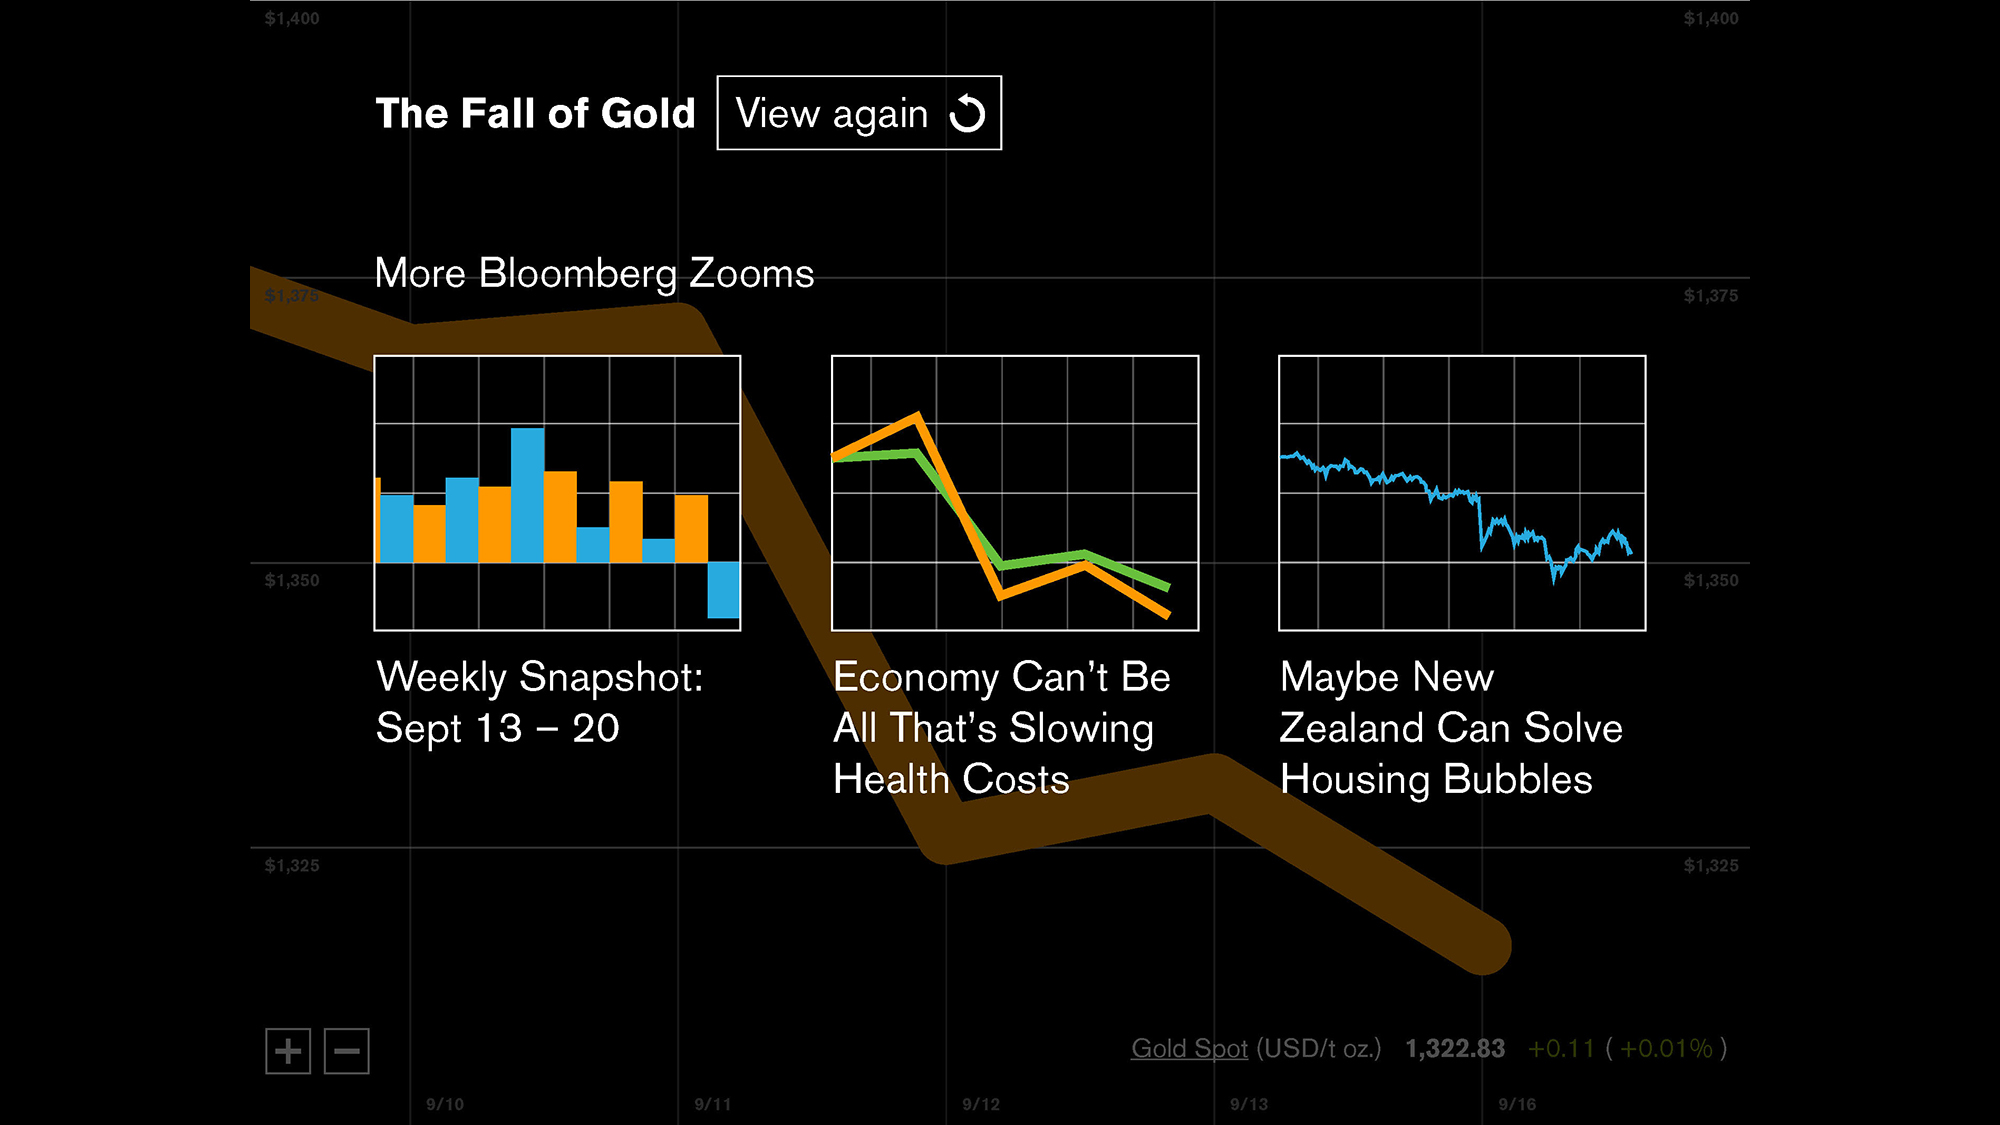The height and width of the screenshot is (1125, 2000).
Task: Click the View again button
Action: [858, 113]
